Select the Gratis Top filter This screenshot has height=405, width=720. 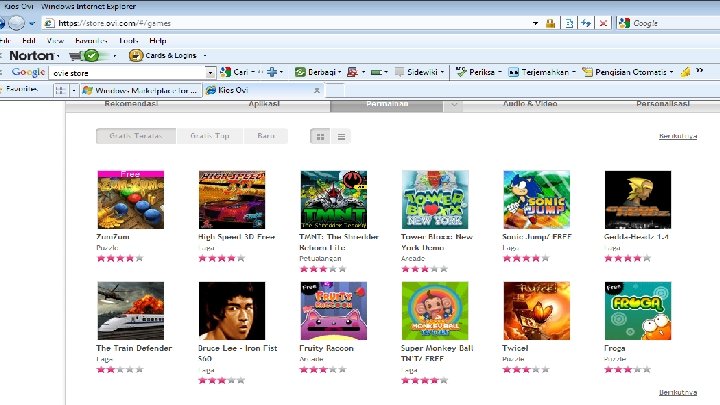[x=210, y=136]
